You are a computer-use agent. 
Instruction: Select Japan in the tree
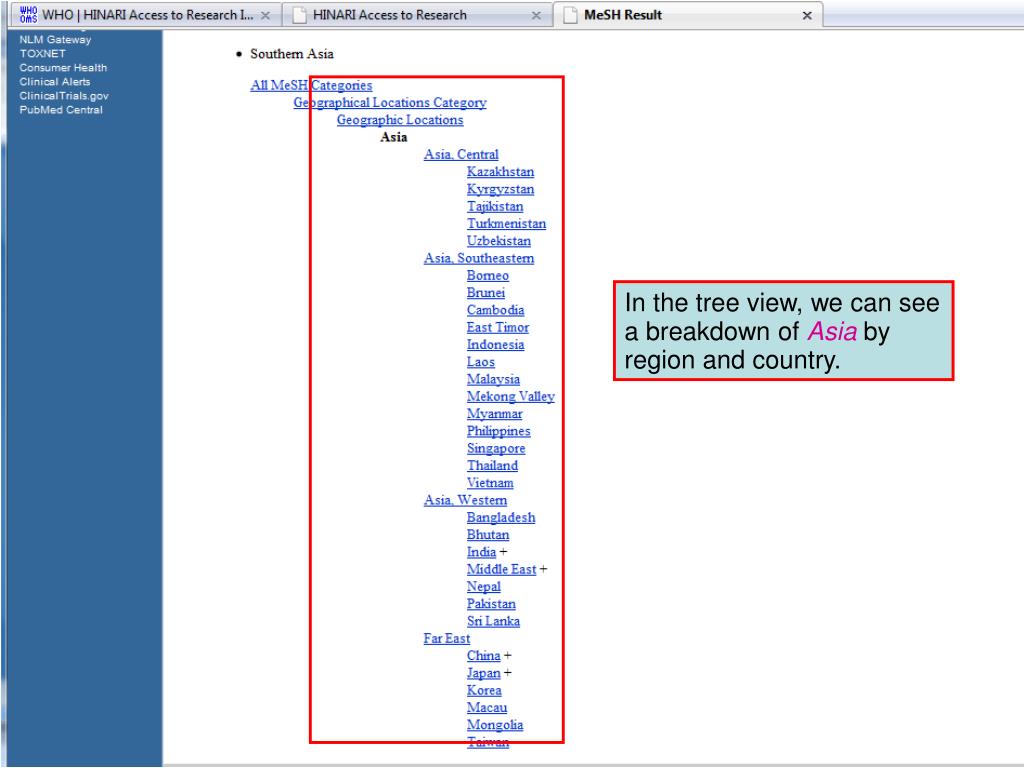point(483,673)
